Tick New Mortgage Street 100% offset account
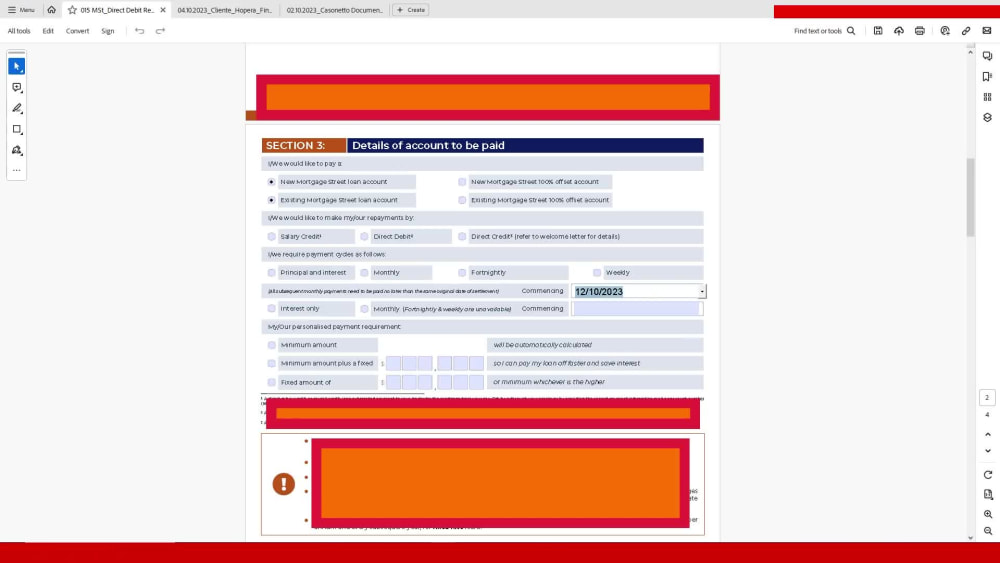This screenshot has height=563, width=1000. (x=462, y=182)
